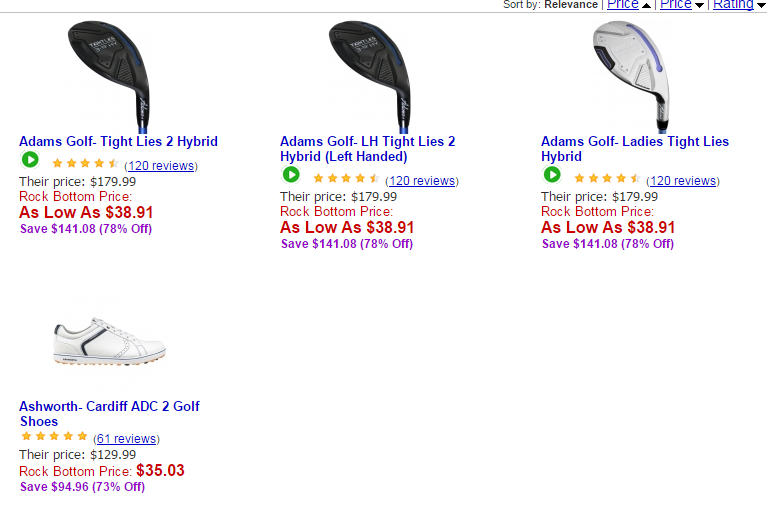Open Adams Golf- Tight Lies 2 Hybrid link

click(118, 142)
